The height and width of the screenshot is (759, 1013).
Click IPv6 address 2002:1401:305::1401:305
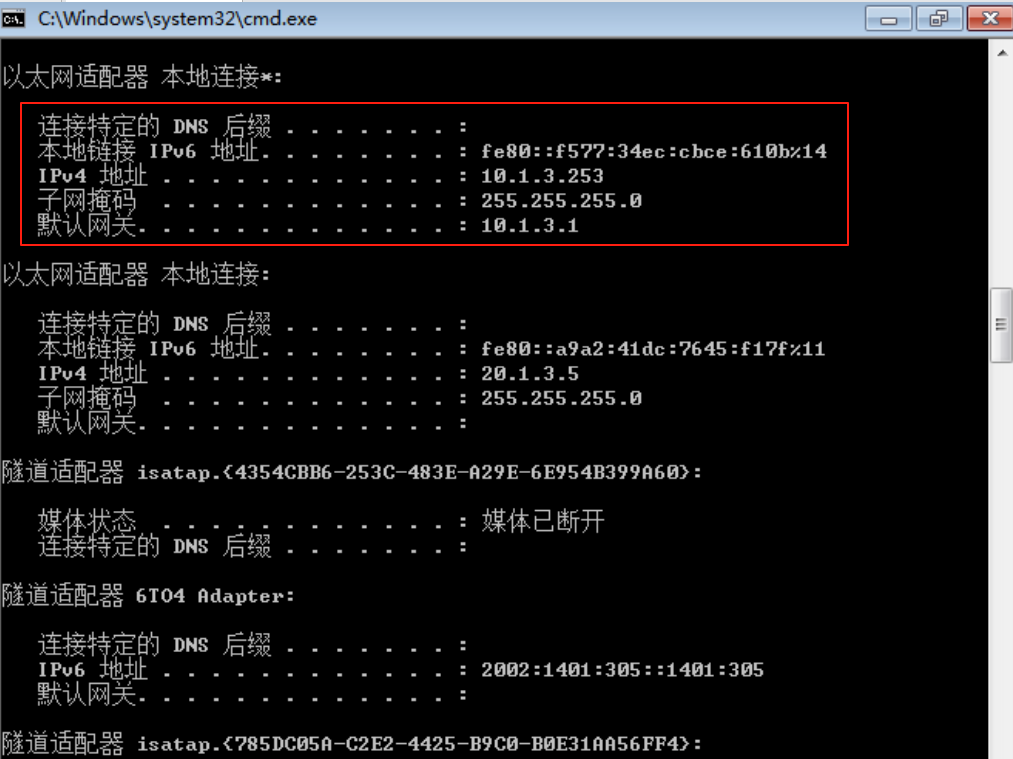pyautogui.click(x=622, y=670)
